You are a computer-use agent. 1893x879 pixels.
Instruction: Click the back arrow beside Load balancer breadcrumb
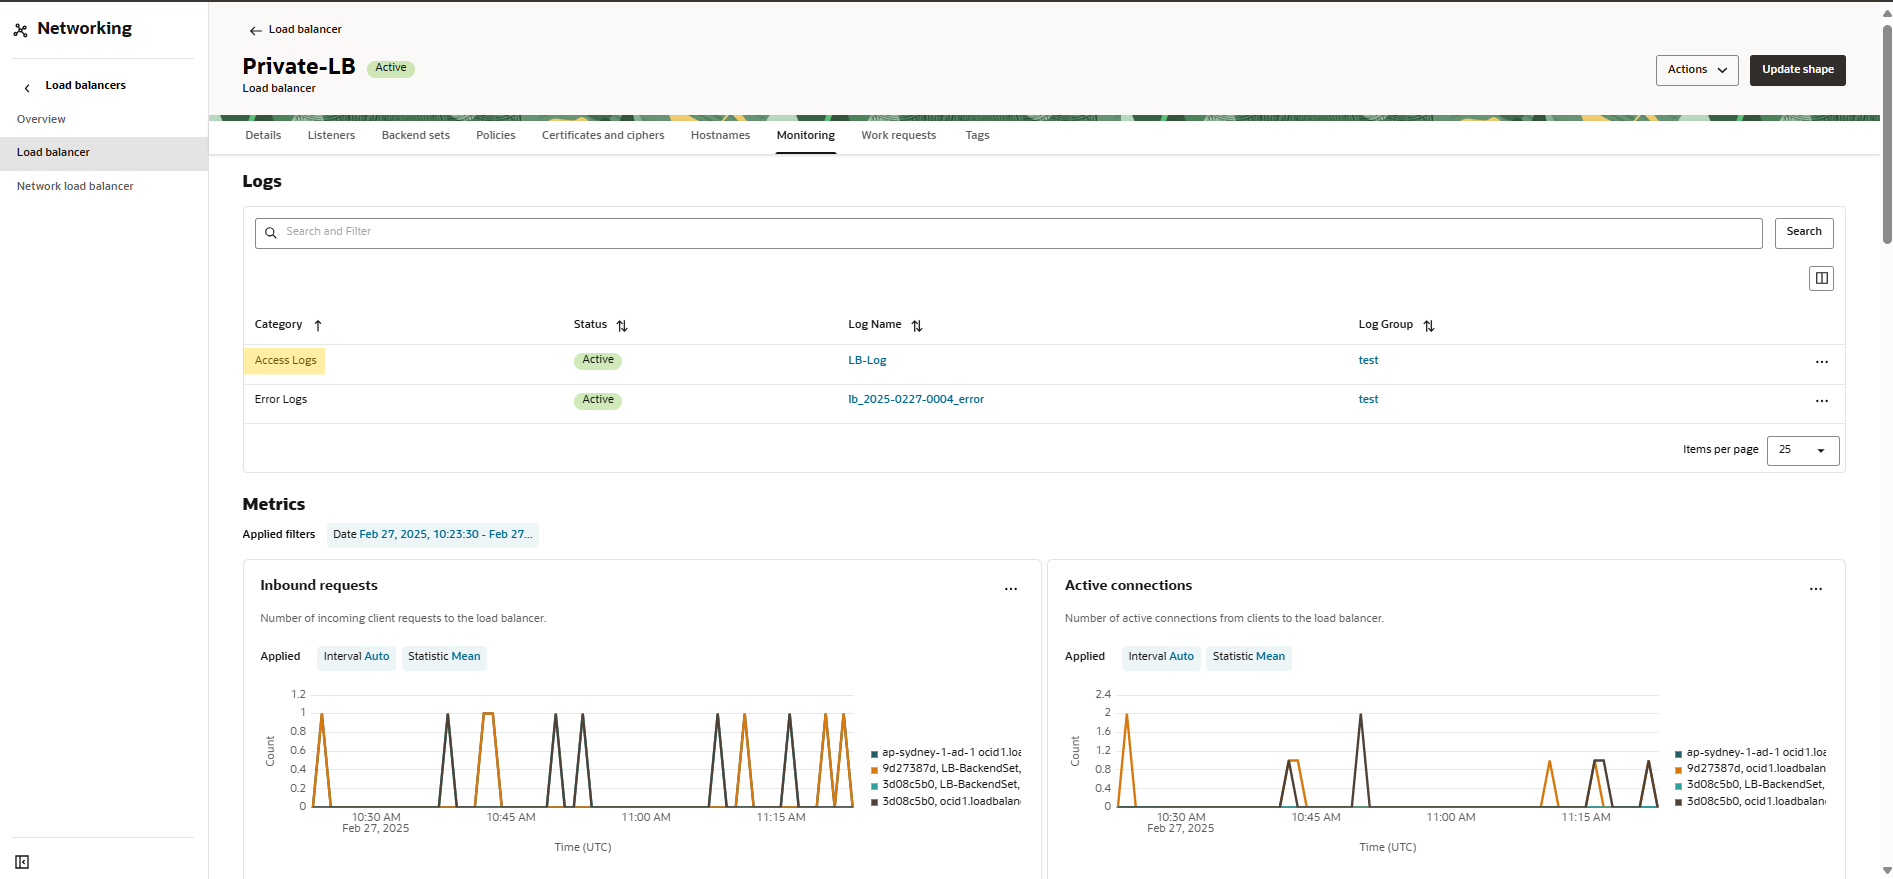pyautogui.click(x=255, y=30)
